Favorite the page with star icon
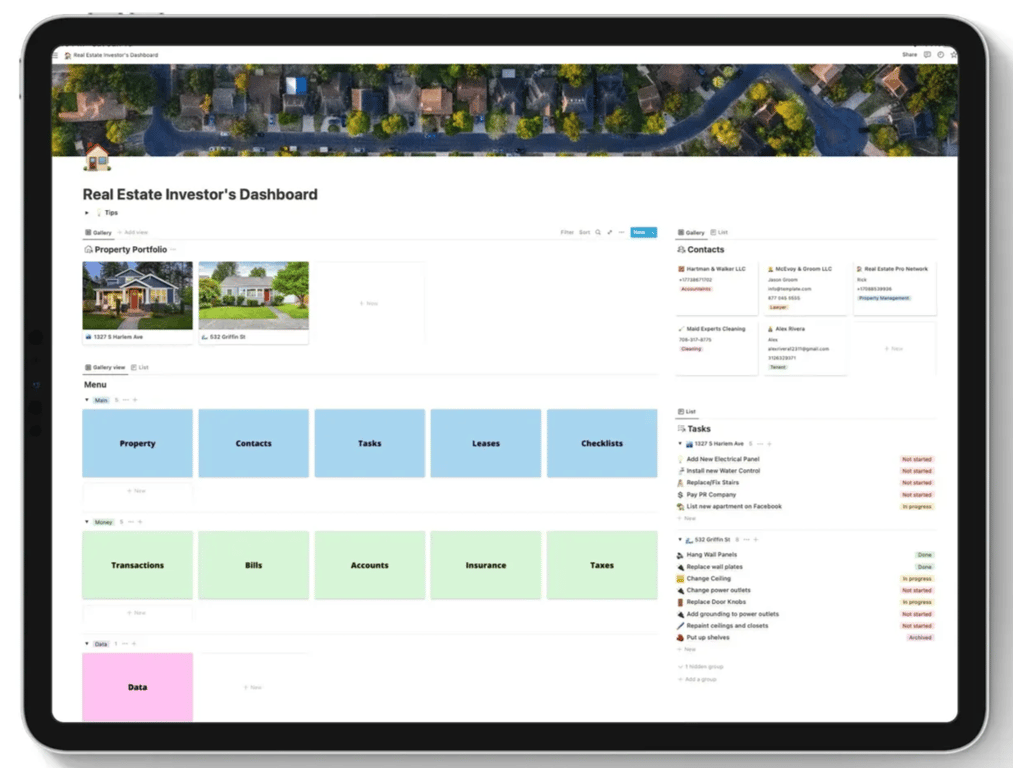This screenshot has height=768, width=1013. click(954, 55)
